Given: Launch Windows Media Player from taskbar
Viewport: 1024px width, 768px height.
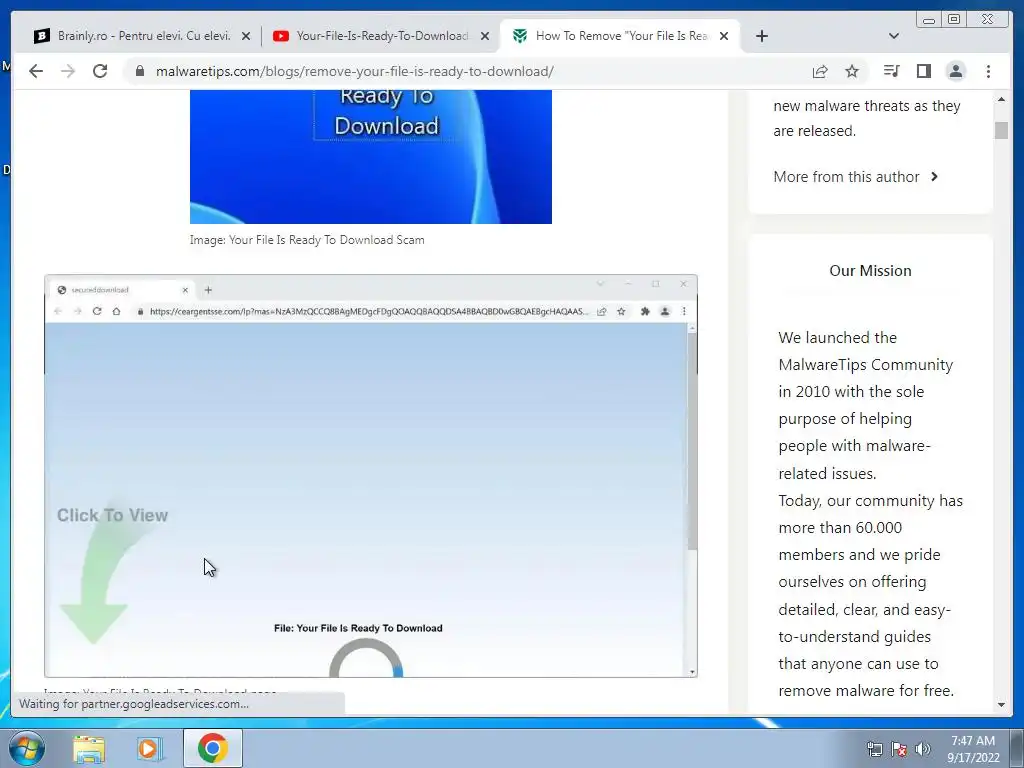Looking at the screenshot, I should point(149,748).
